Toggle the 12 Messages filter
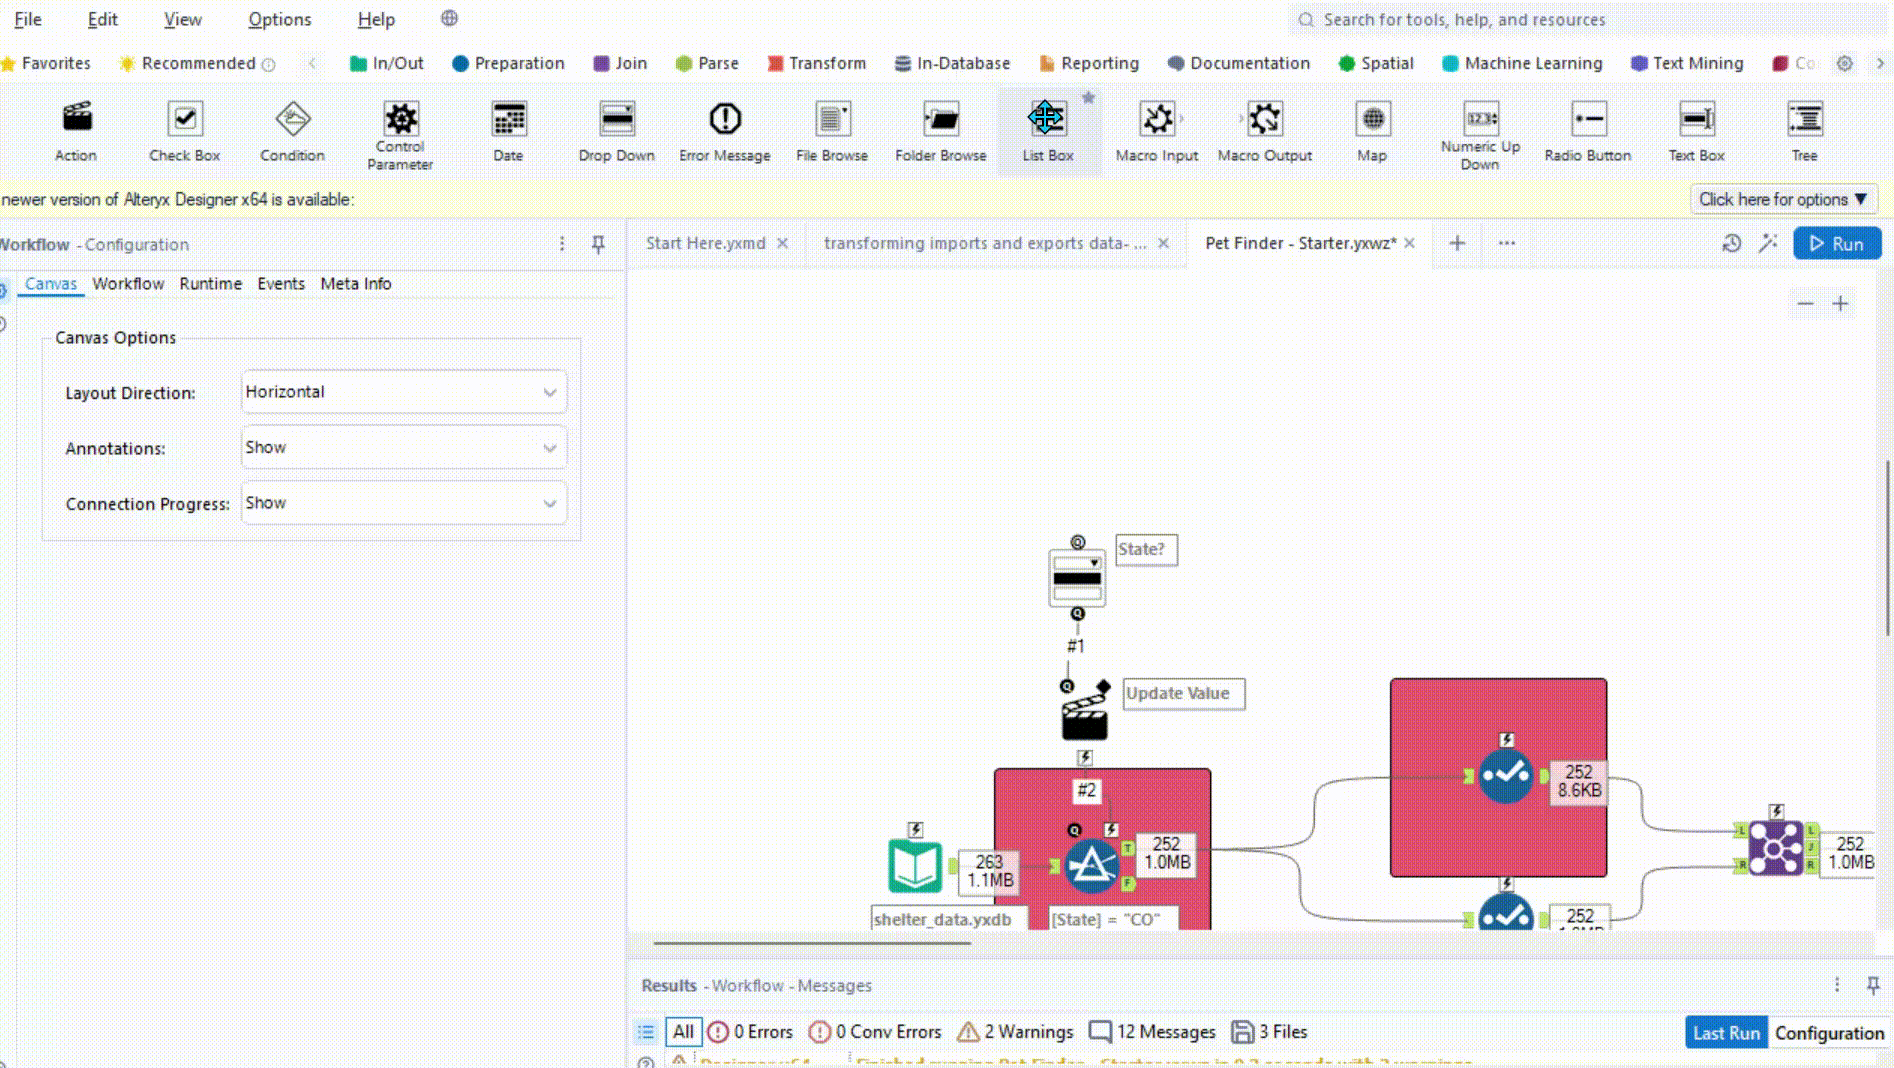The image size is (1894, 1068). coord(1152,1031)
